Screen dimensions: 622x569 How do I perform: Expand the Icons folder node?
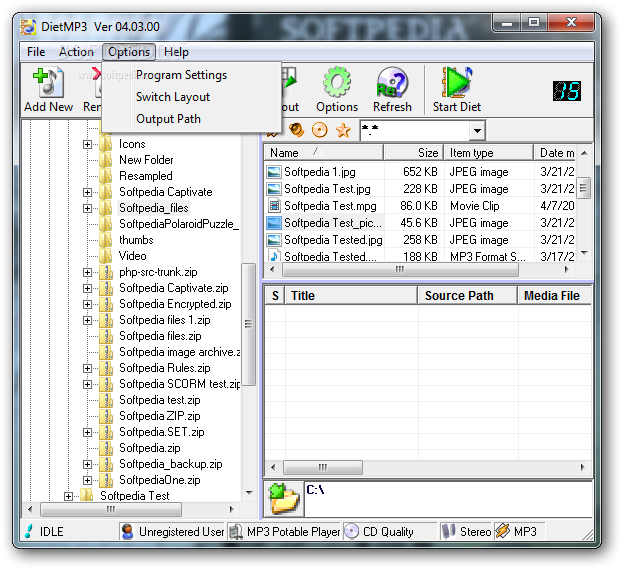coord(87,144)
